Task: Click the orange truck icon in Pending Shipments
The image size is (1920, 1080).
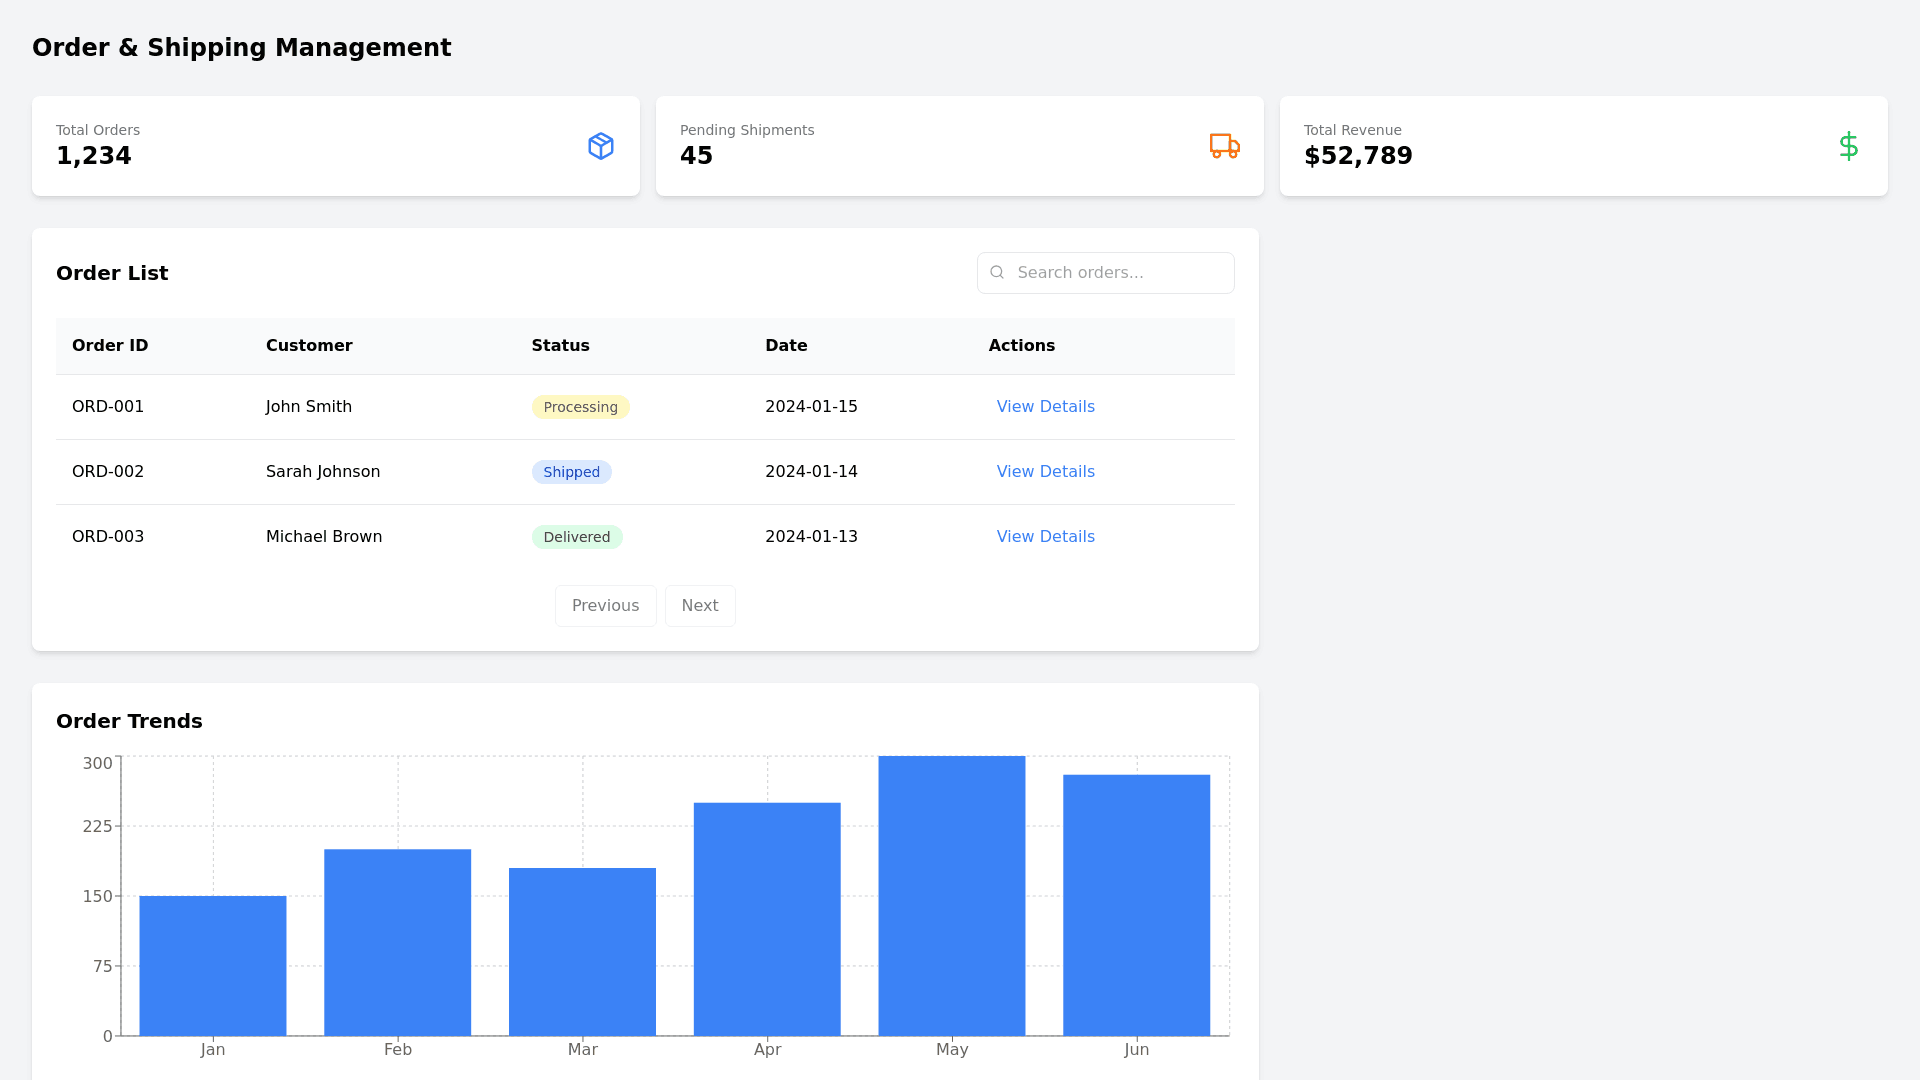Action: coord(1224,146)
